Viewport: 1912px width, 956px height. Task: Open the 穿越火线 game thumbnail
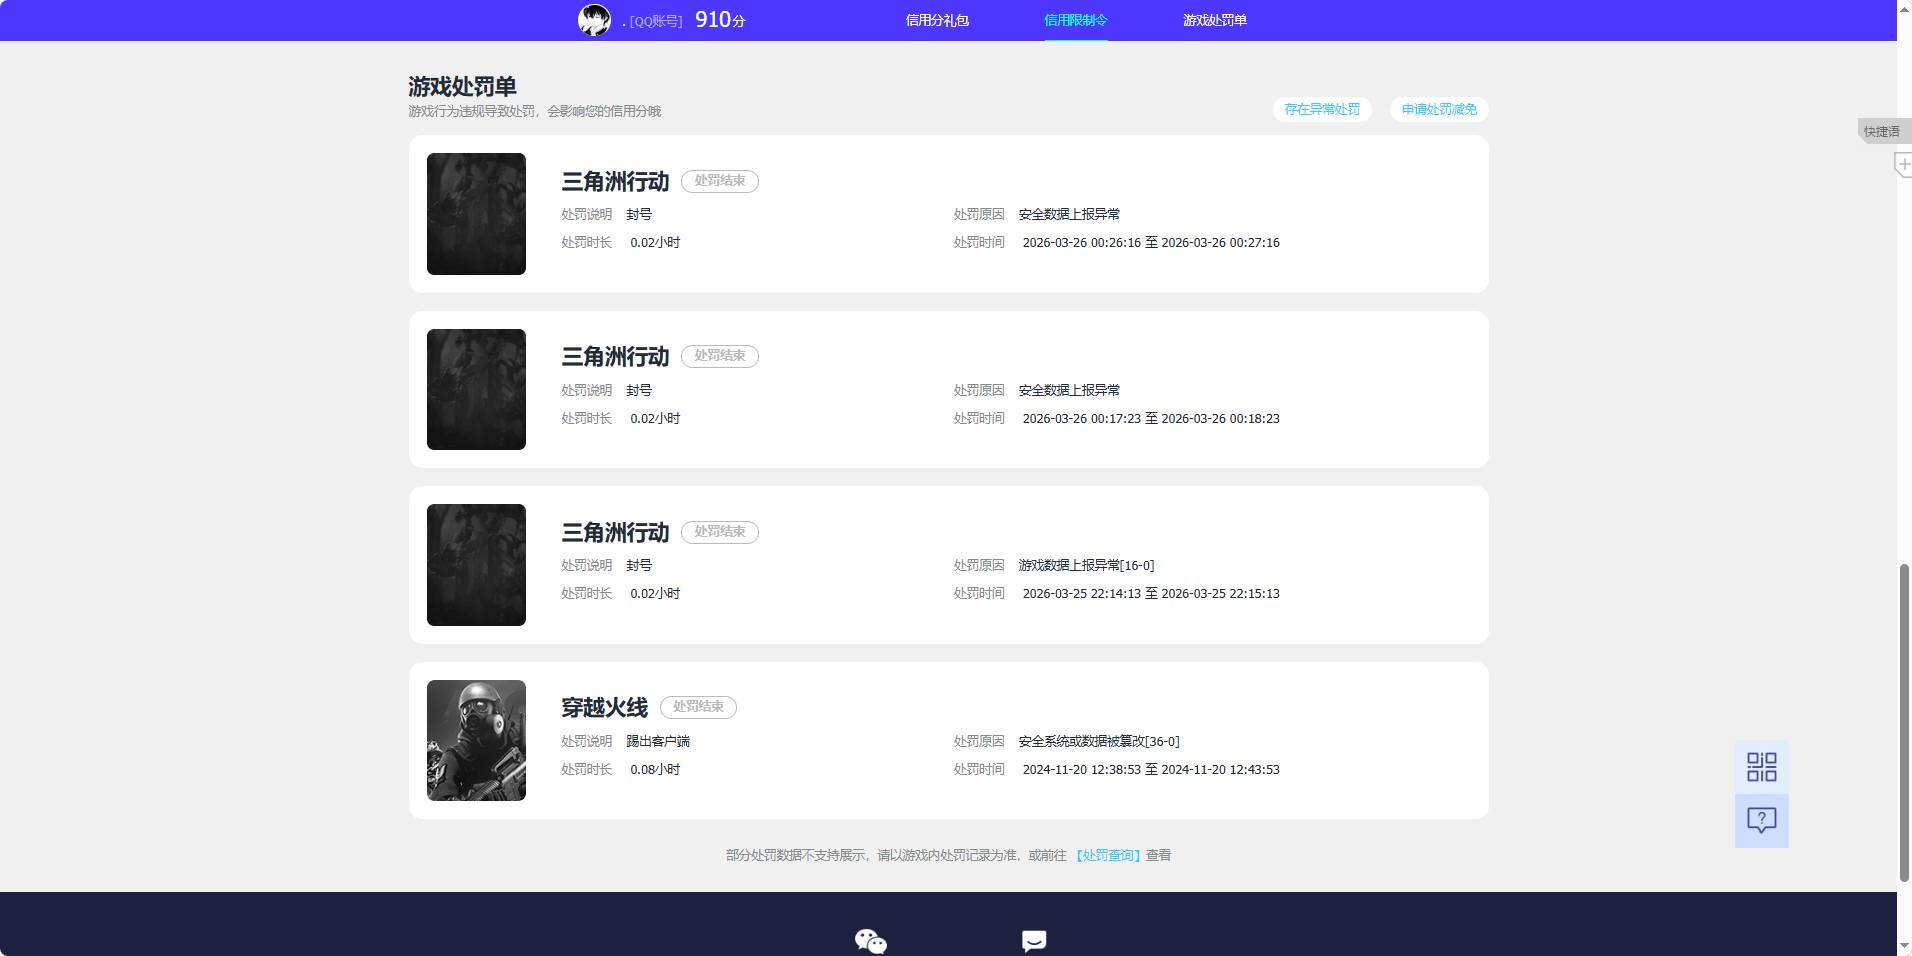(476, 740)
